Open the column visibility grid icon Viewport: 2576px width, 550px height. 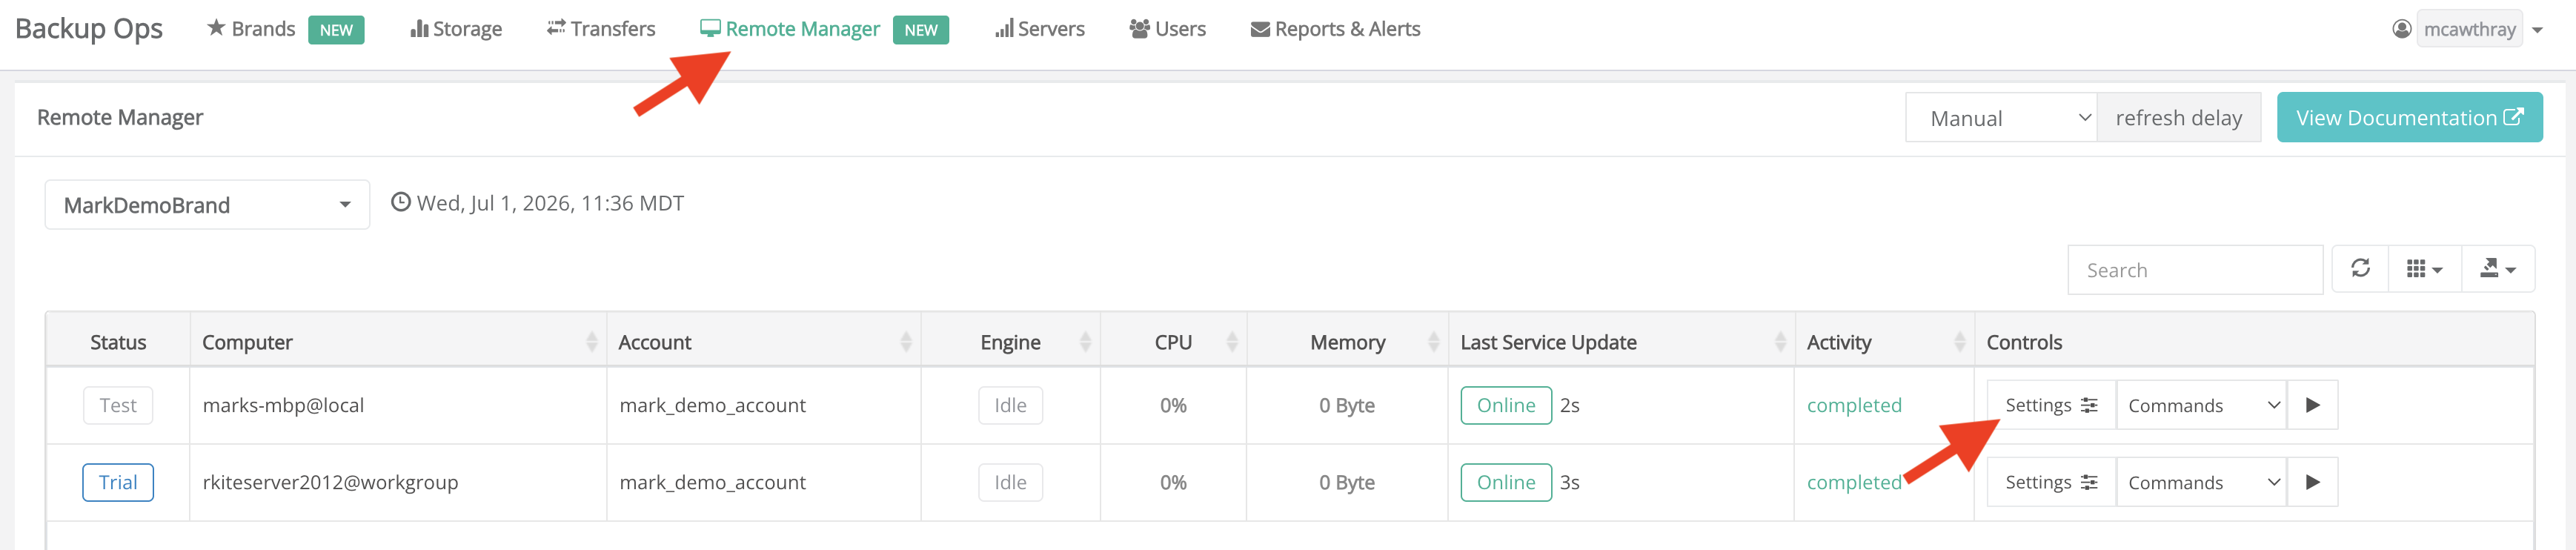[x=2424, y=269]
